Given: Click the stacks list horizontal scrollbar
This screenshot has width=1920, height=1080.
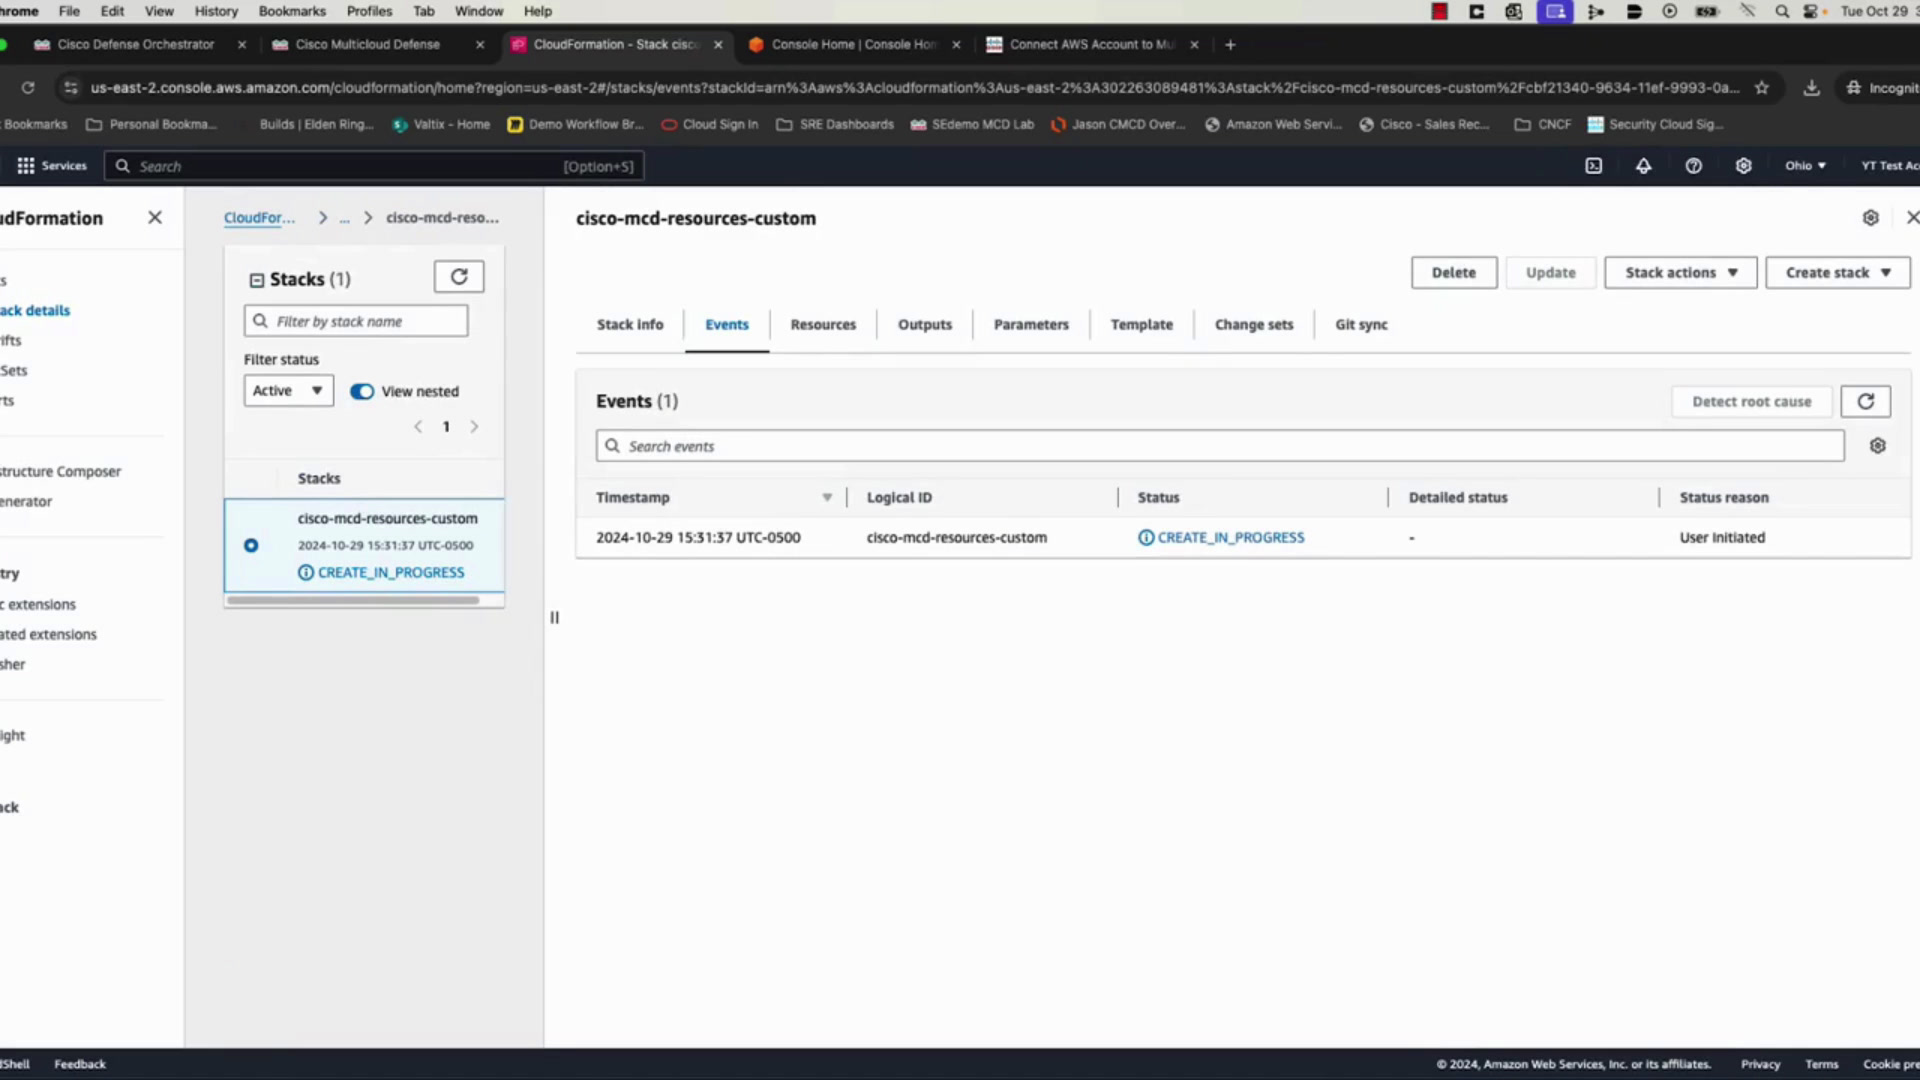Looking at the screenshot, I should 353,601.
